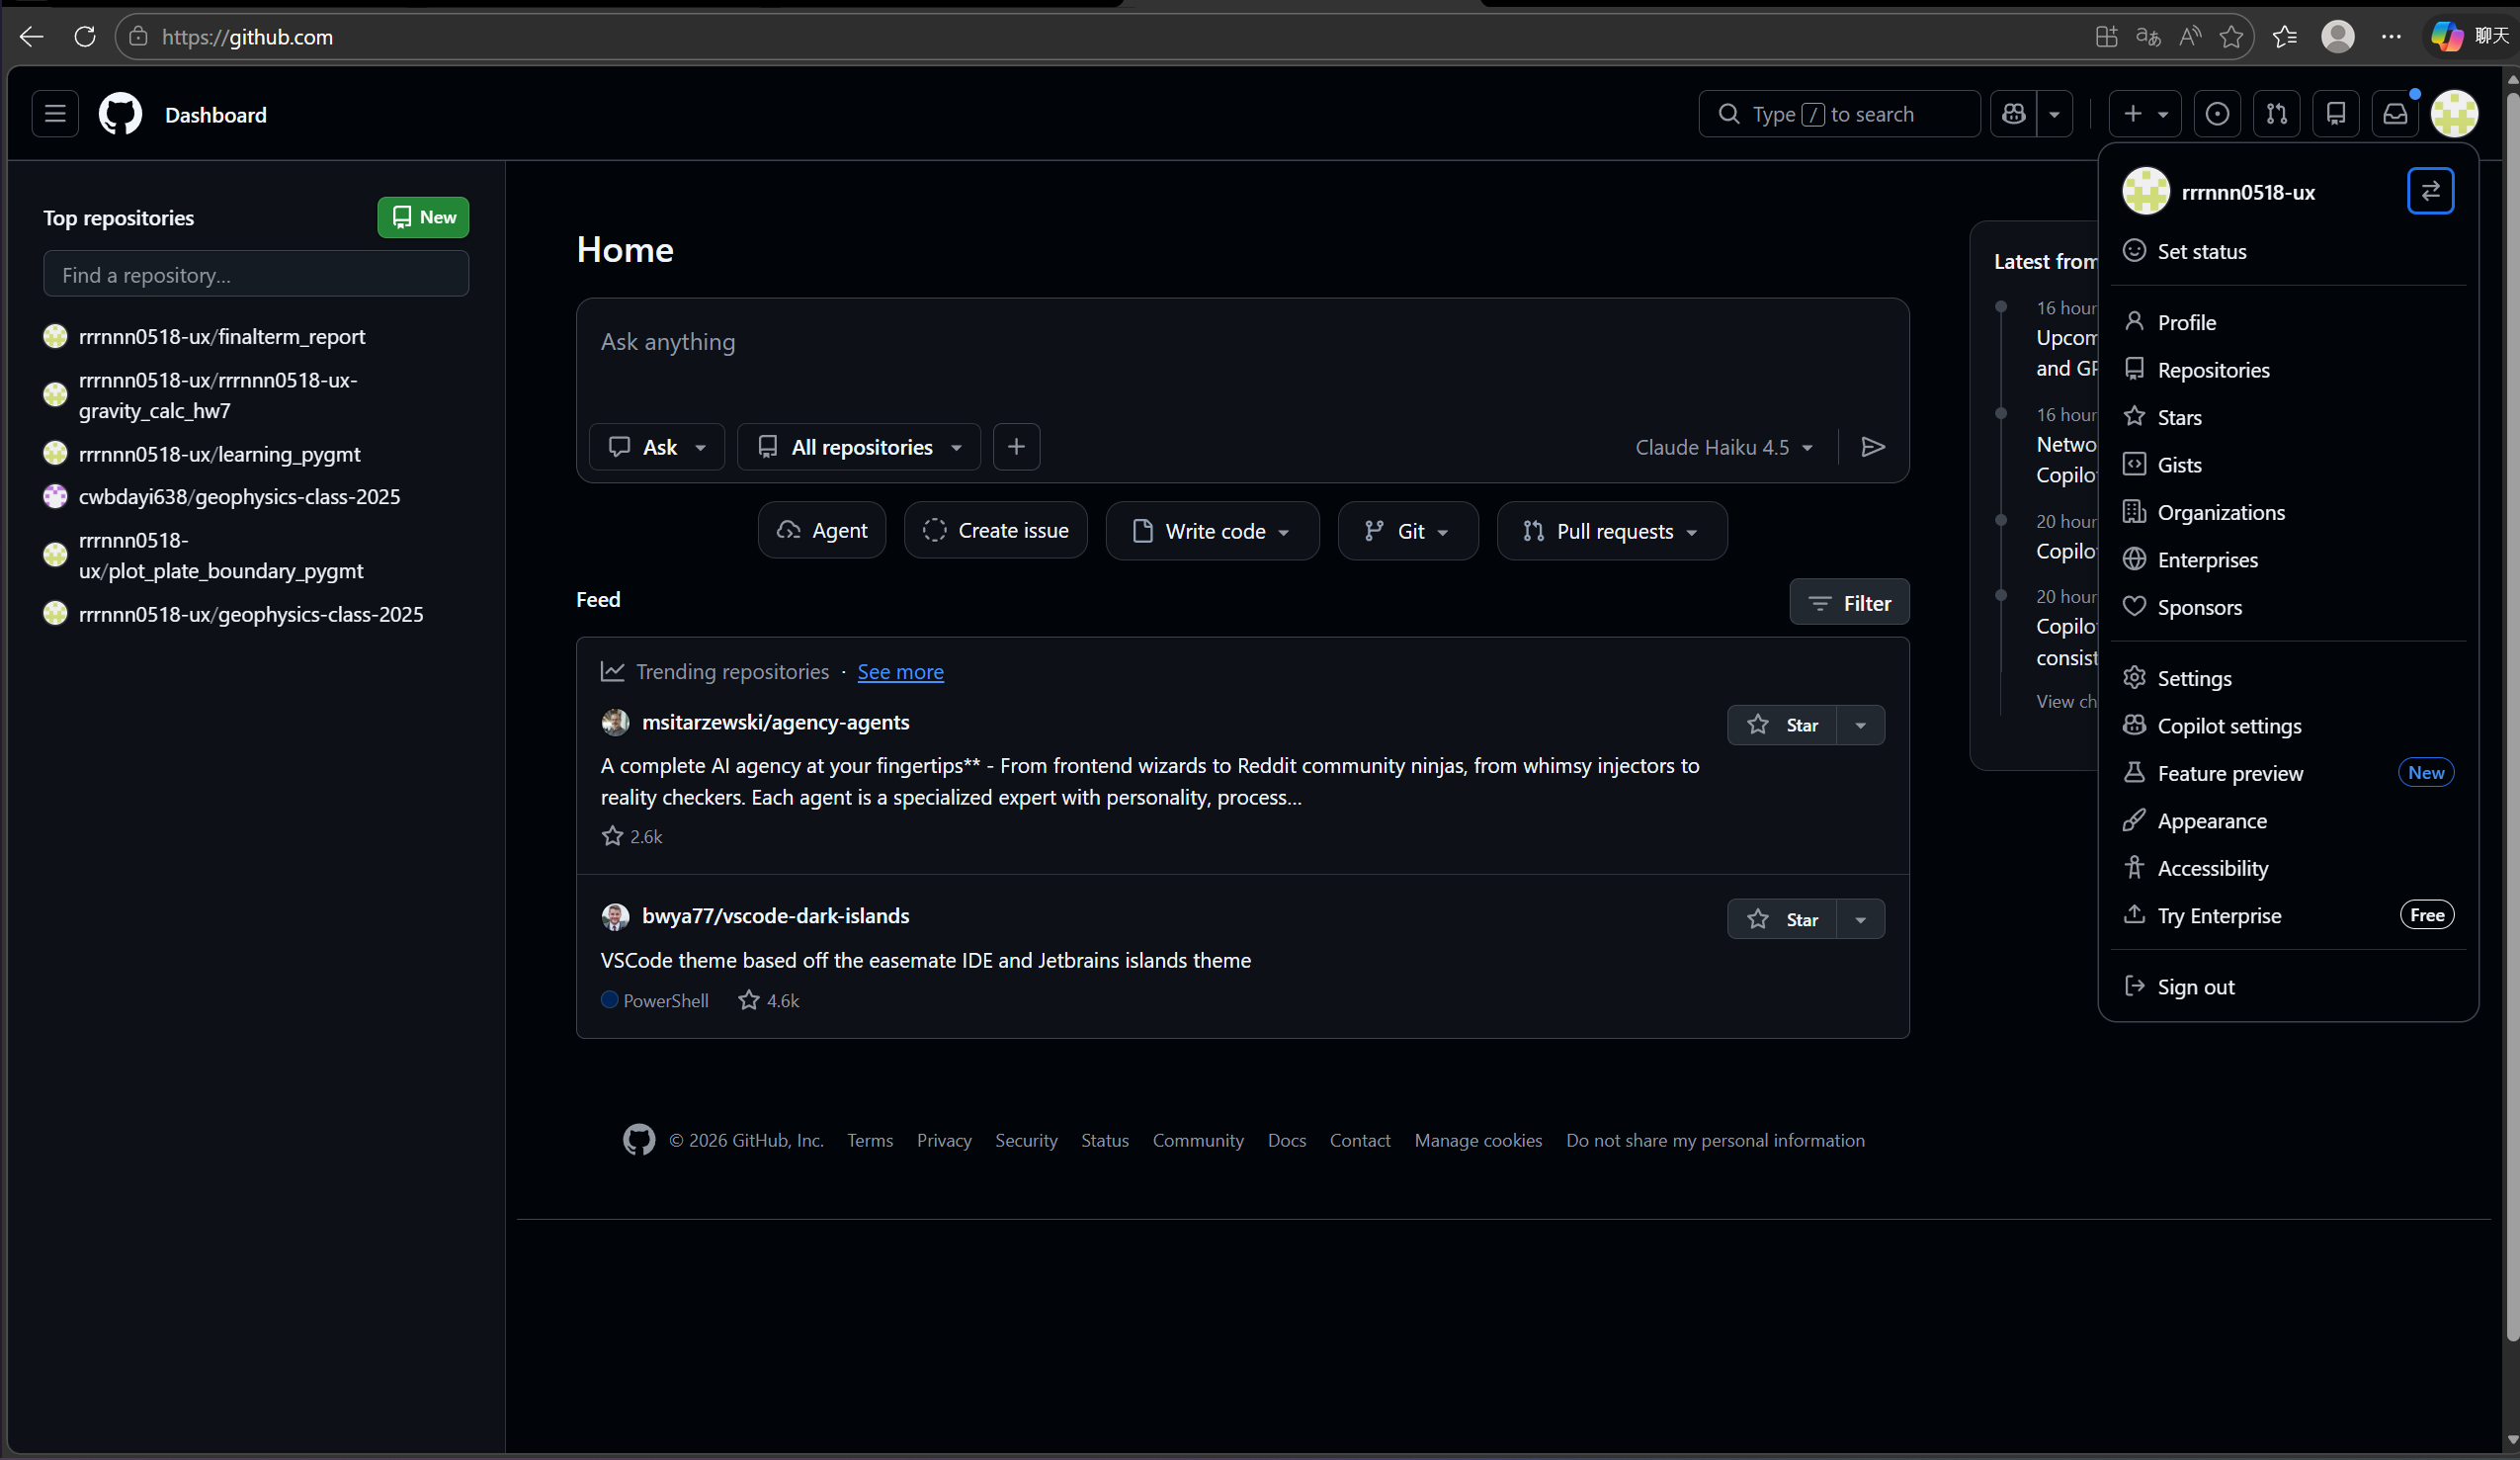Open the notifications inbox icon
This screenshot has height=1460, width=2520.
point(2395,114)
